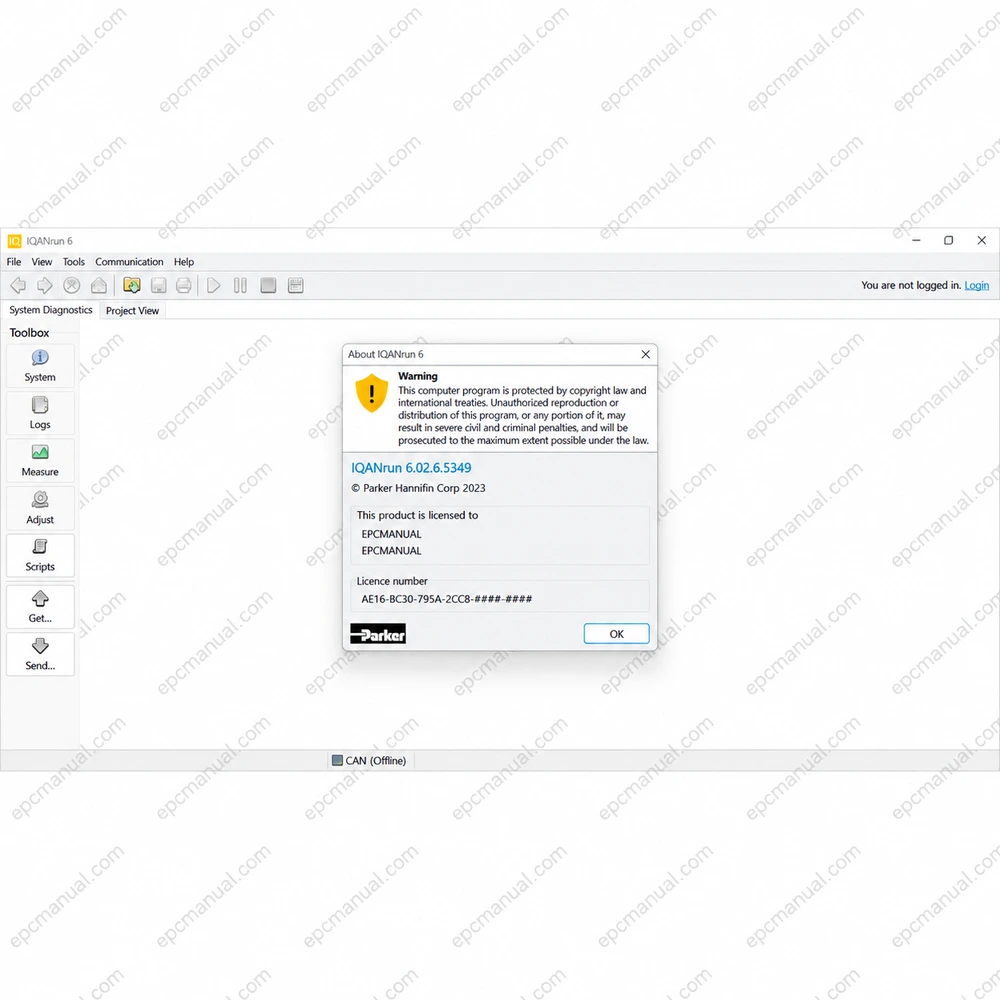The height and width of the screenshot is (1000, 1000).
Task: Open the File menu
Action: coord(14,262)
